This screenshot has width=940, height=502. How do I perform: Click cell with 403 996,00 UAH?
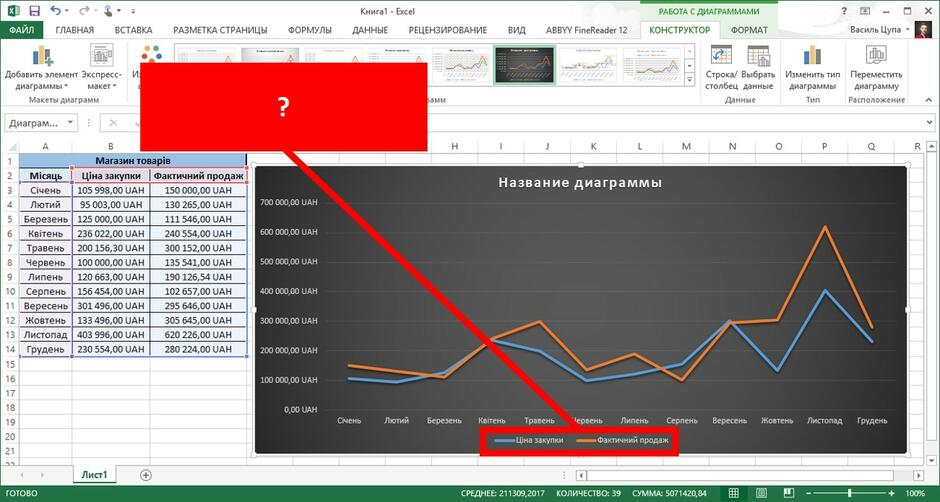coord(111,335)
